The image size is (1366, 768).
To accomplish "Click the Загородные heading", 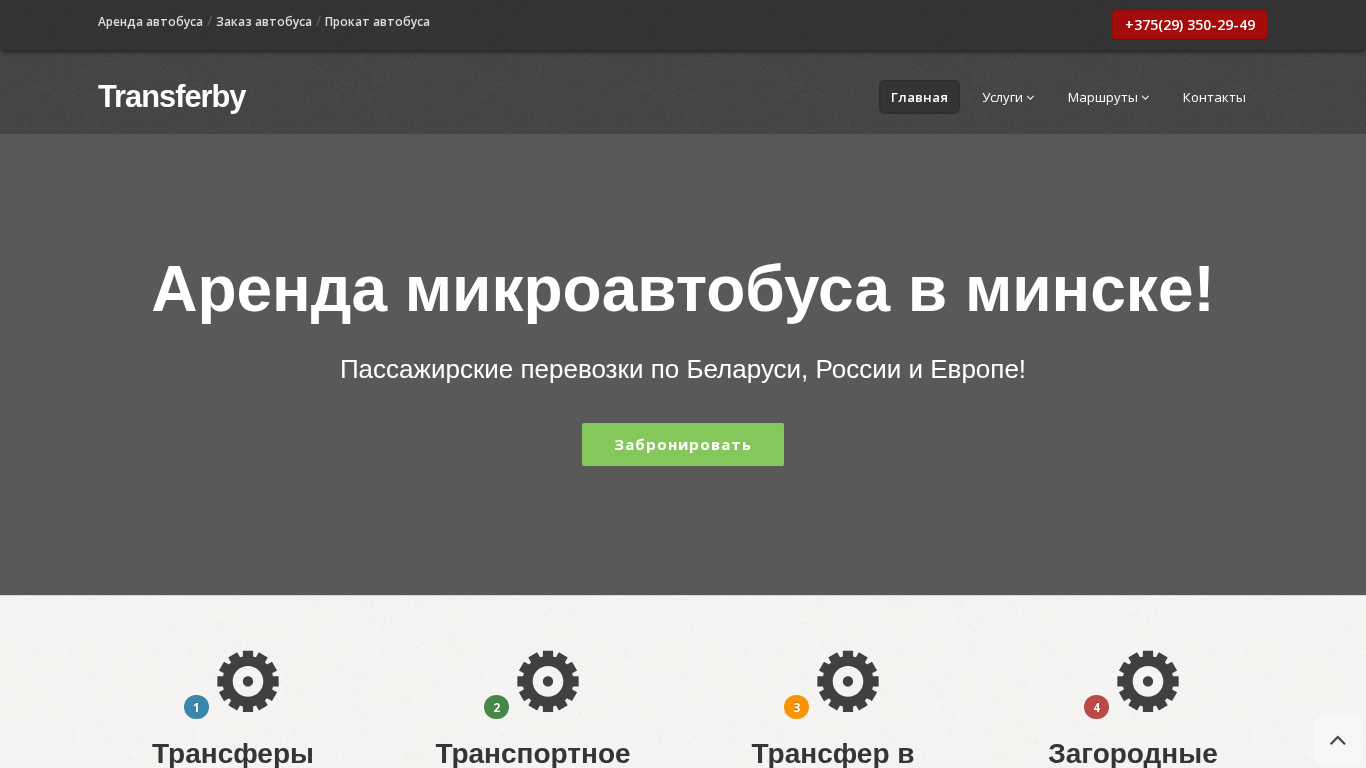I will pyautogui.click(x=1133, y=753).
